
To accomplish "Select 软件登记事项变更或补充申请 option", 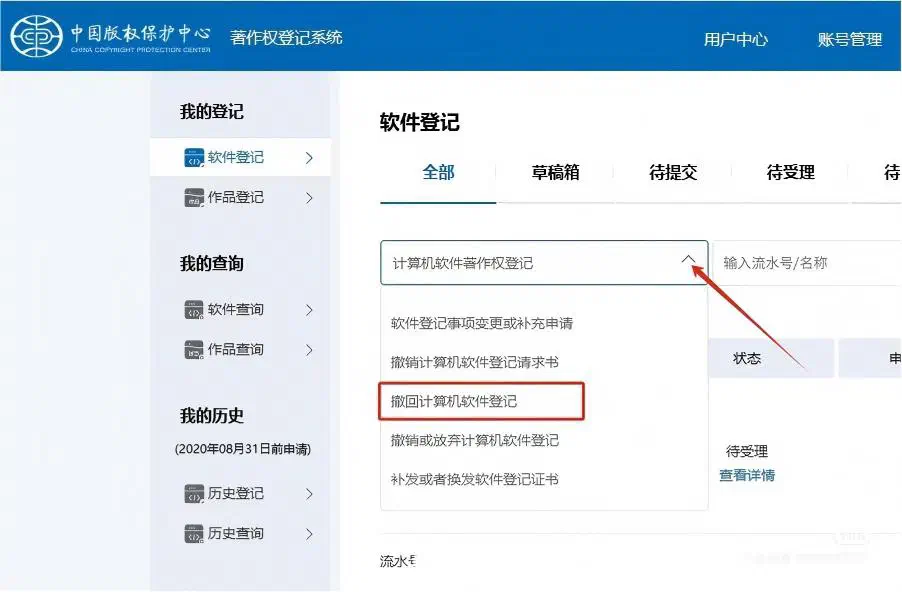I will 481,323.
